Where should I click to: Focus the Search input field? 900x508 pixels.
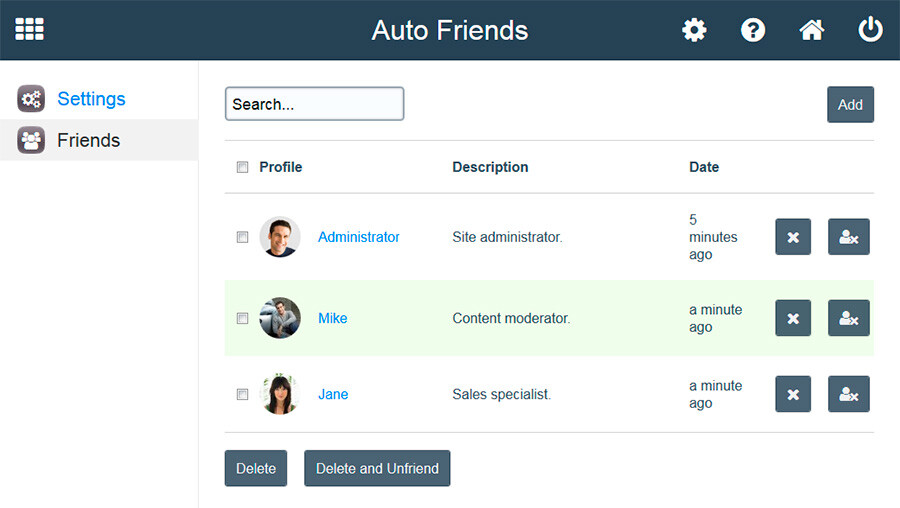[x=314, y=104]
